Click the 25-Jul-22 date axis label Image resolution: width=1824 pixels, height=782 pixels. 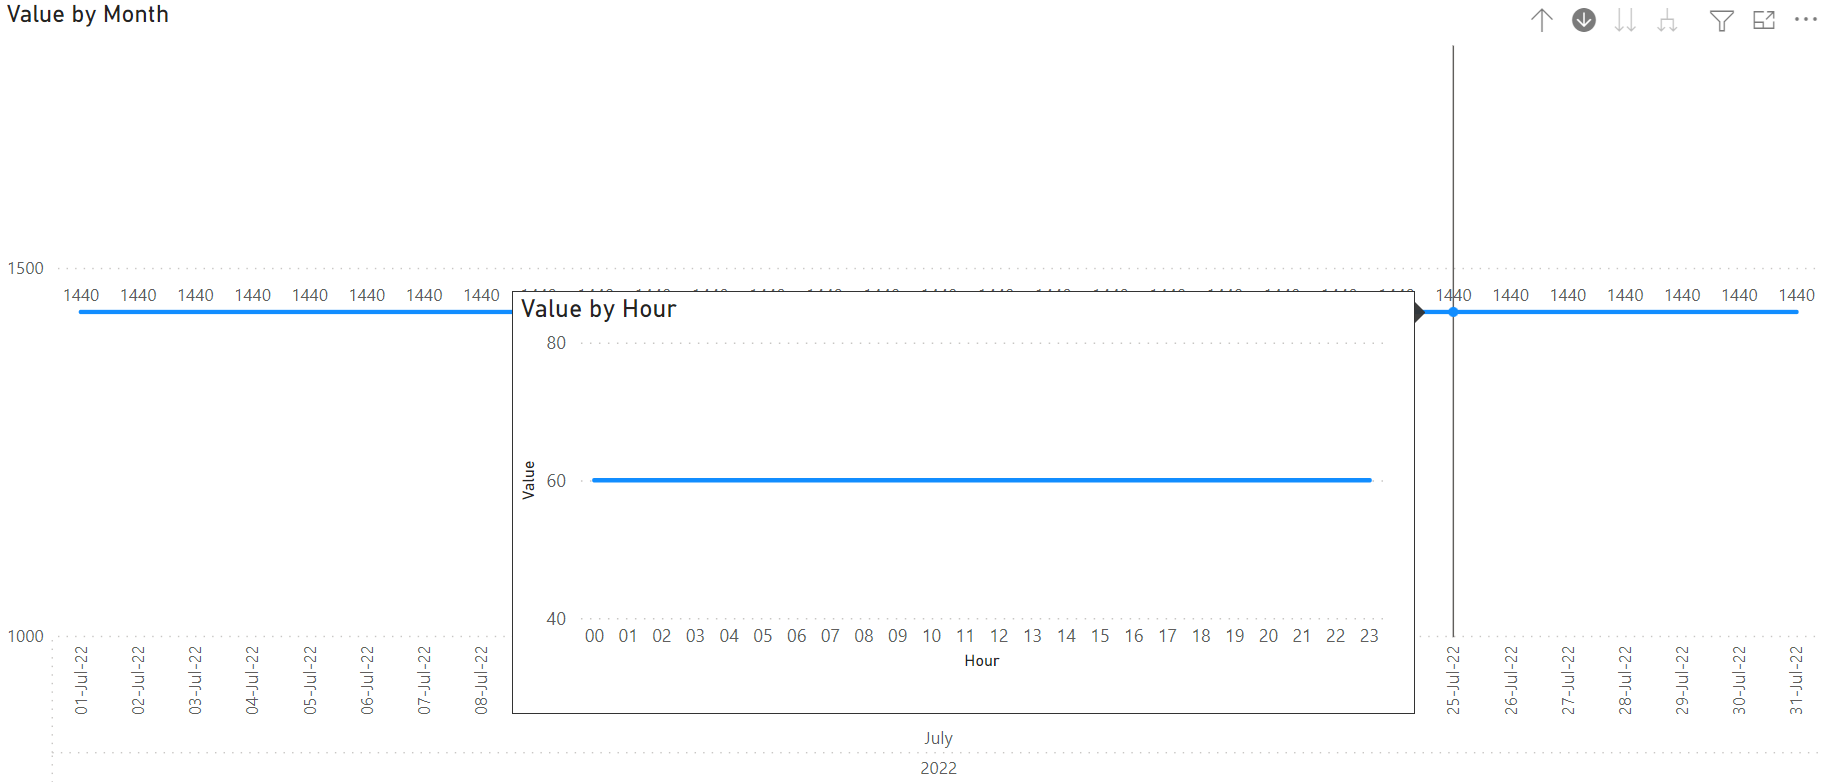(1453, 680)
